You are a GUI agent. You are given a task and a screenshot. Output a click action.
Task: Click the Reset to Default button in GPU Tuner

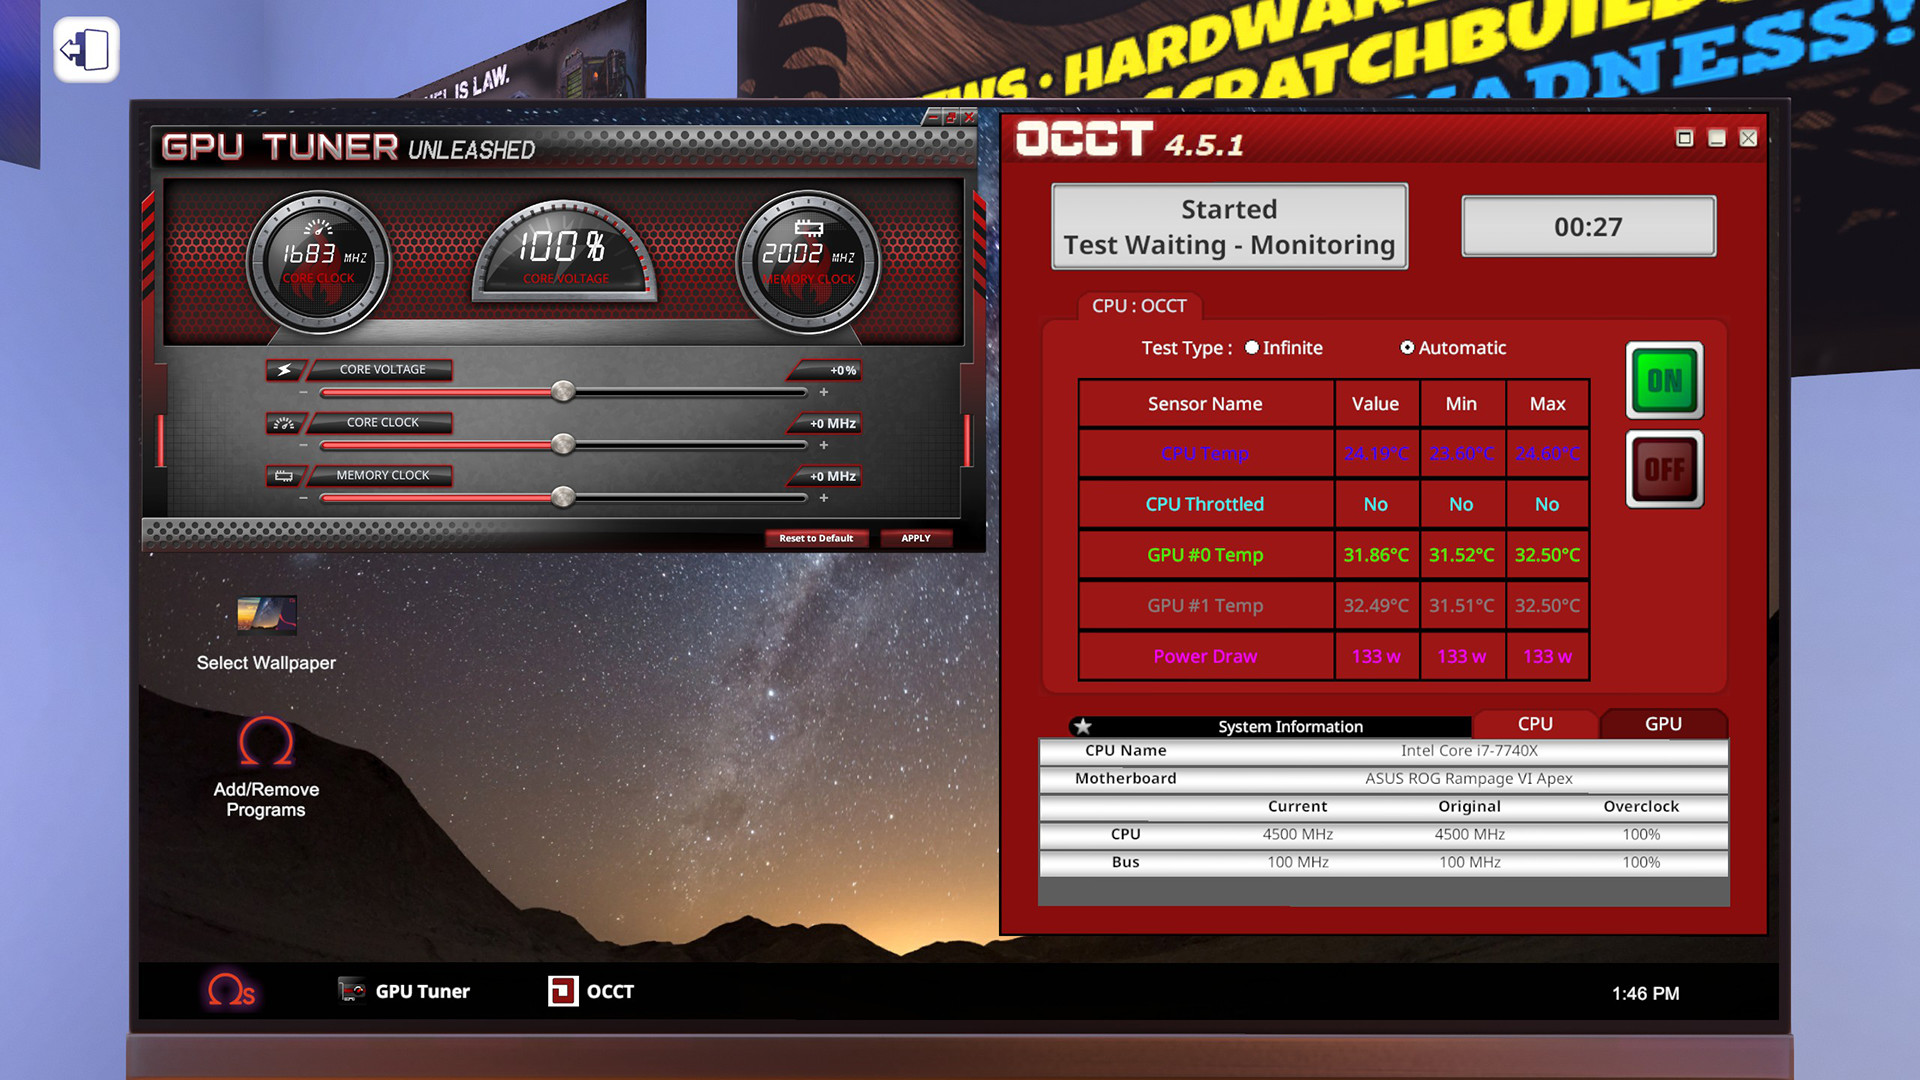[x=815, y=538]
